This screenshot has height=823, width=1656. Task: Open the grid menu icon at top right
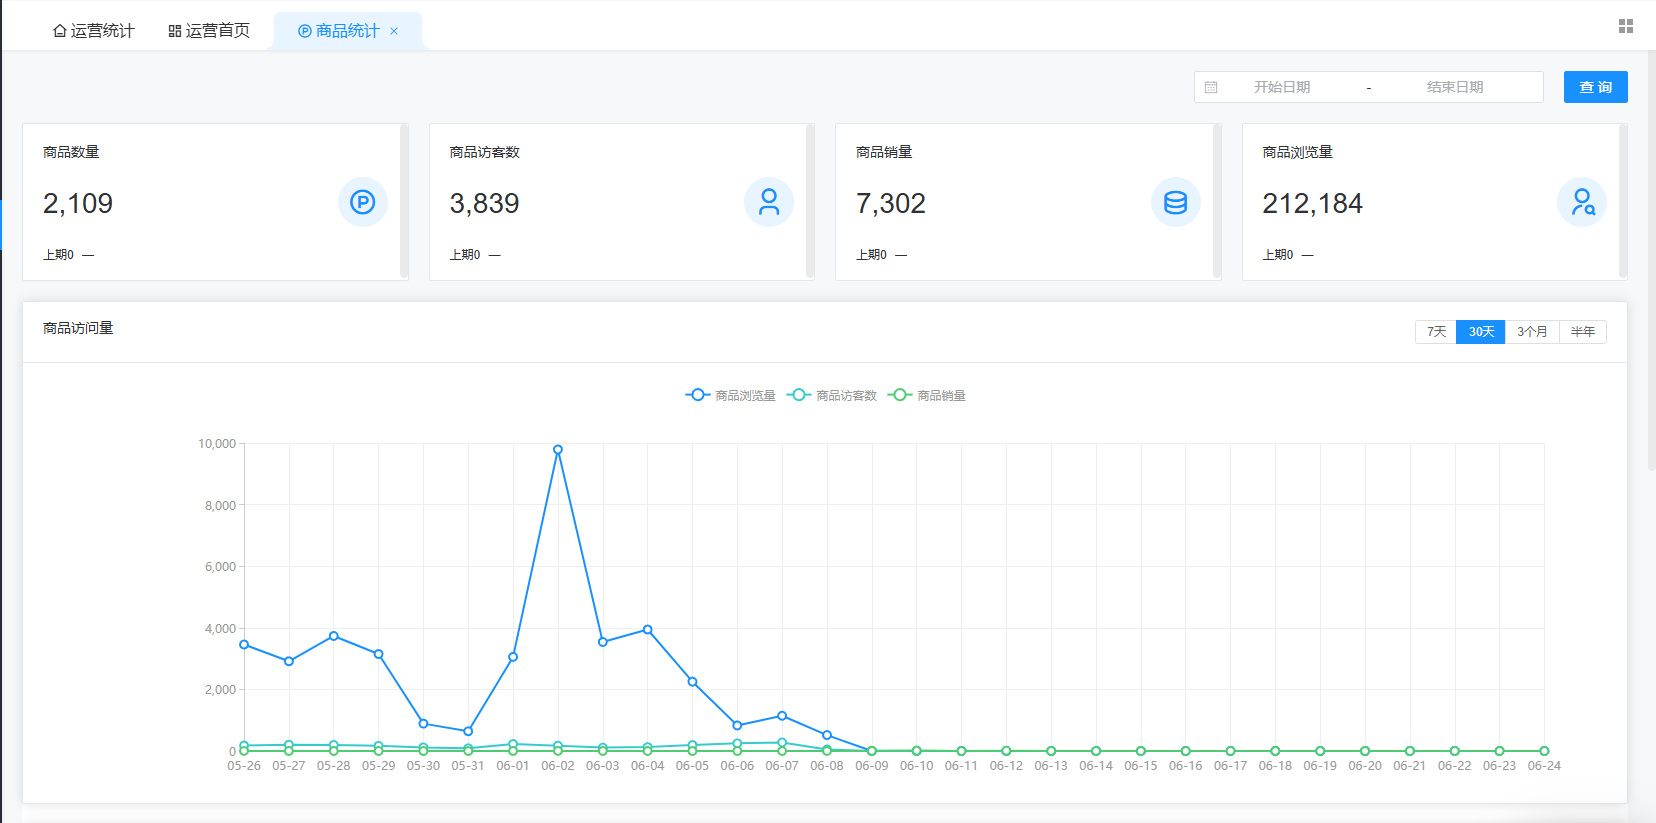(1626, 26)
